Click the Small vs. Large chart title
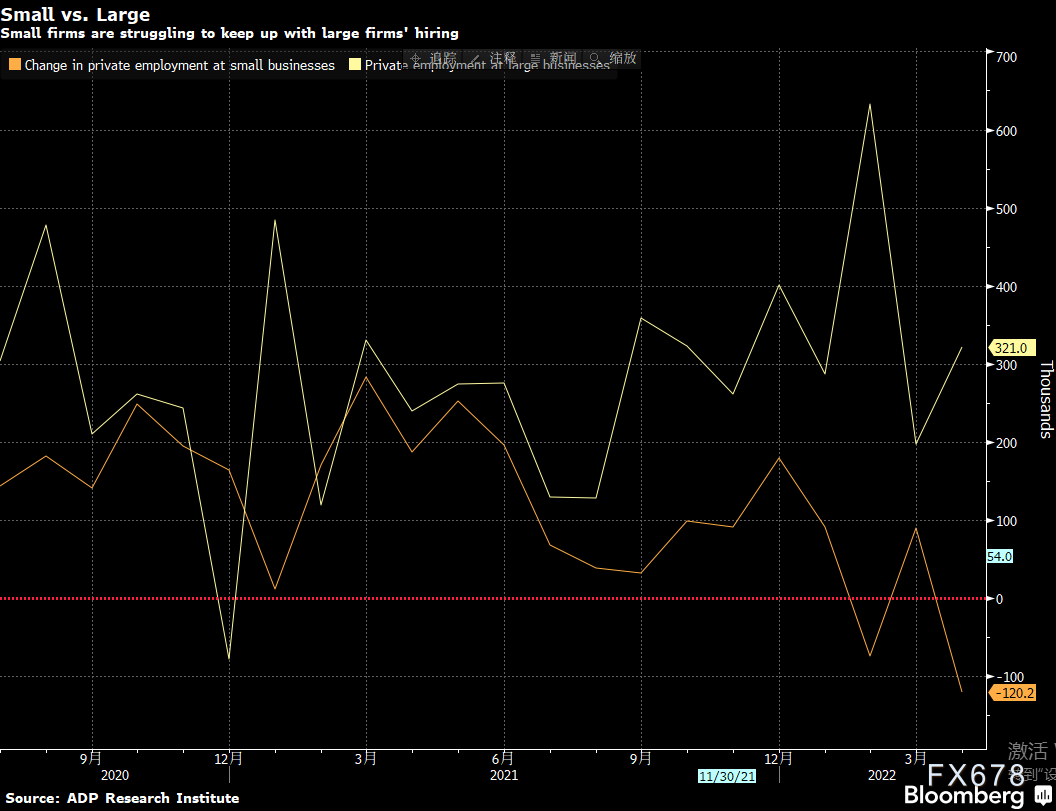 pos(75,14)
